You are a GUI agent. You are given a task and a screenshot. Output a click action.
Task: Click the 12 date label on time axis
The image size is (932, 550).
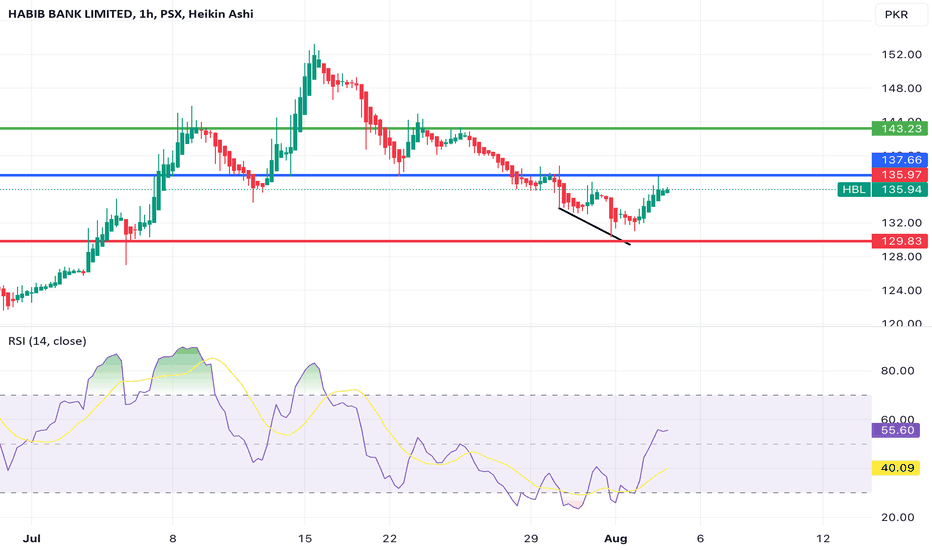[823, 539]
